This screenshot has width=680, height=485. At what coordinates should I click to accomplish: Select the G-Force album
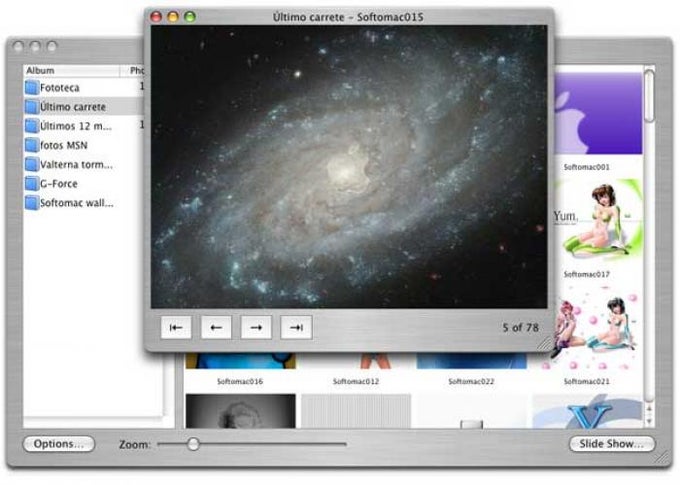pyautogui.click(x=84, y=184)
